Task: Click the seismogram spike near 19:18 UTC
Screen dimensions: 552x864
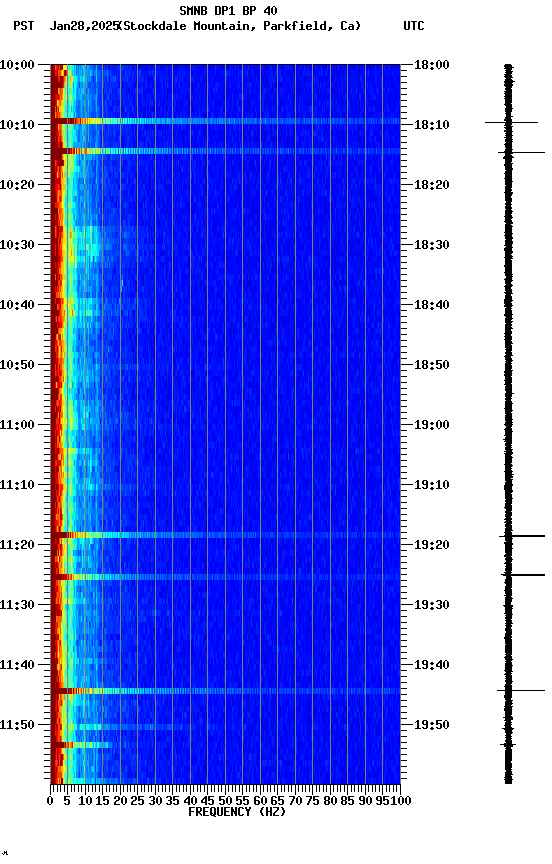Action: pos(522,536)
